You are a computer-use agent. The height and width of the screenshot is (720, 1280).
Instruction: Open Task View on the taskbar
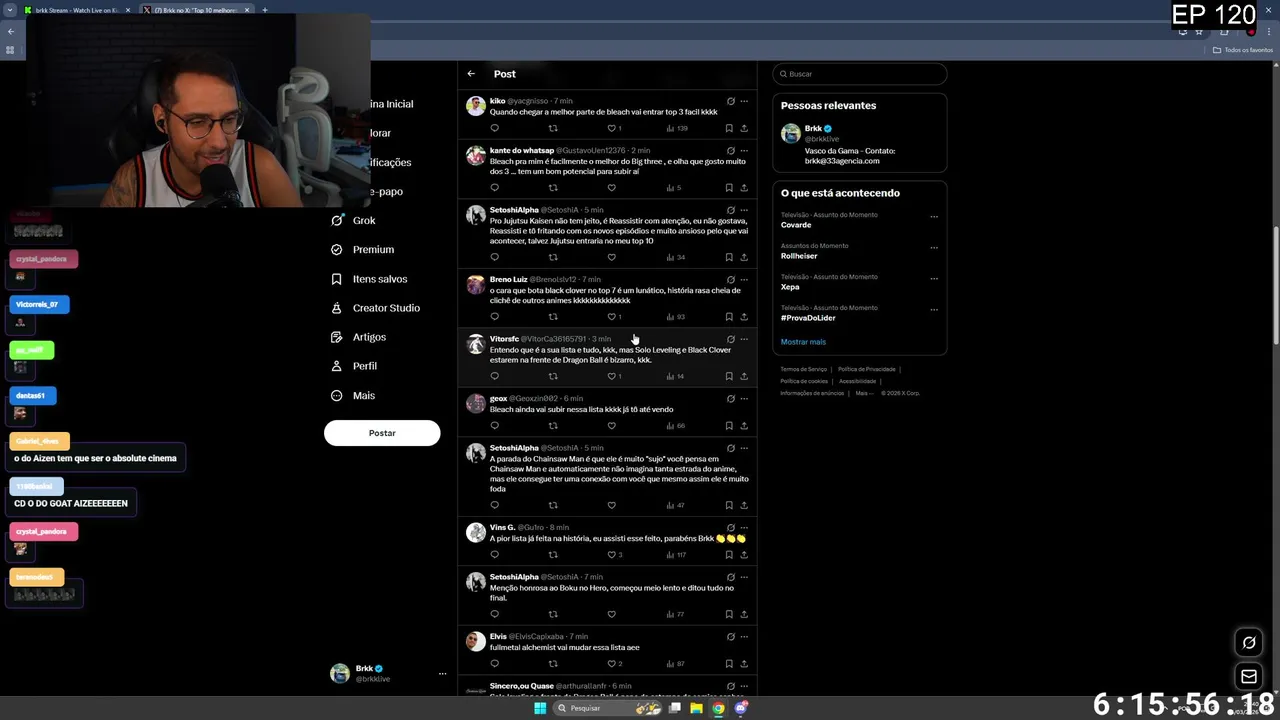click(675, 708)
